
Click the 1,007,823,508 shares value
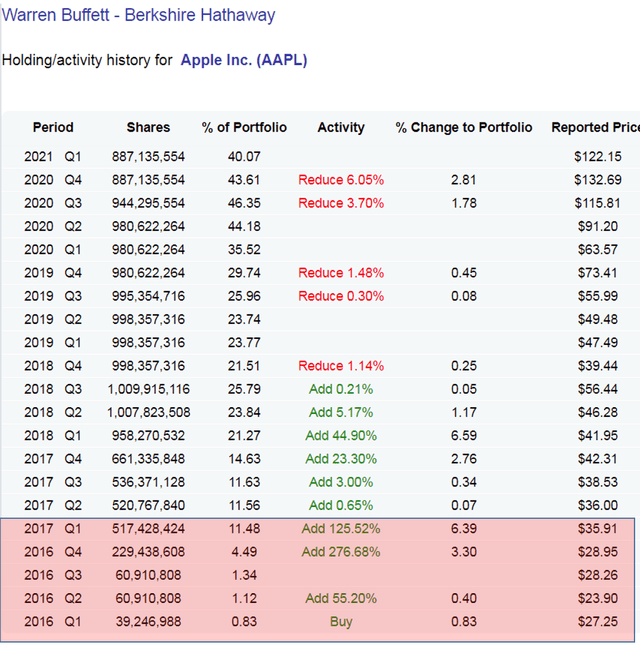148,412
